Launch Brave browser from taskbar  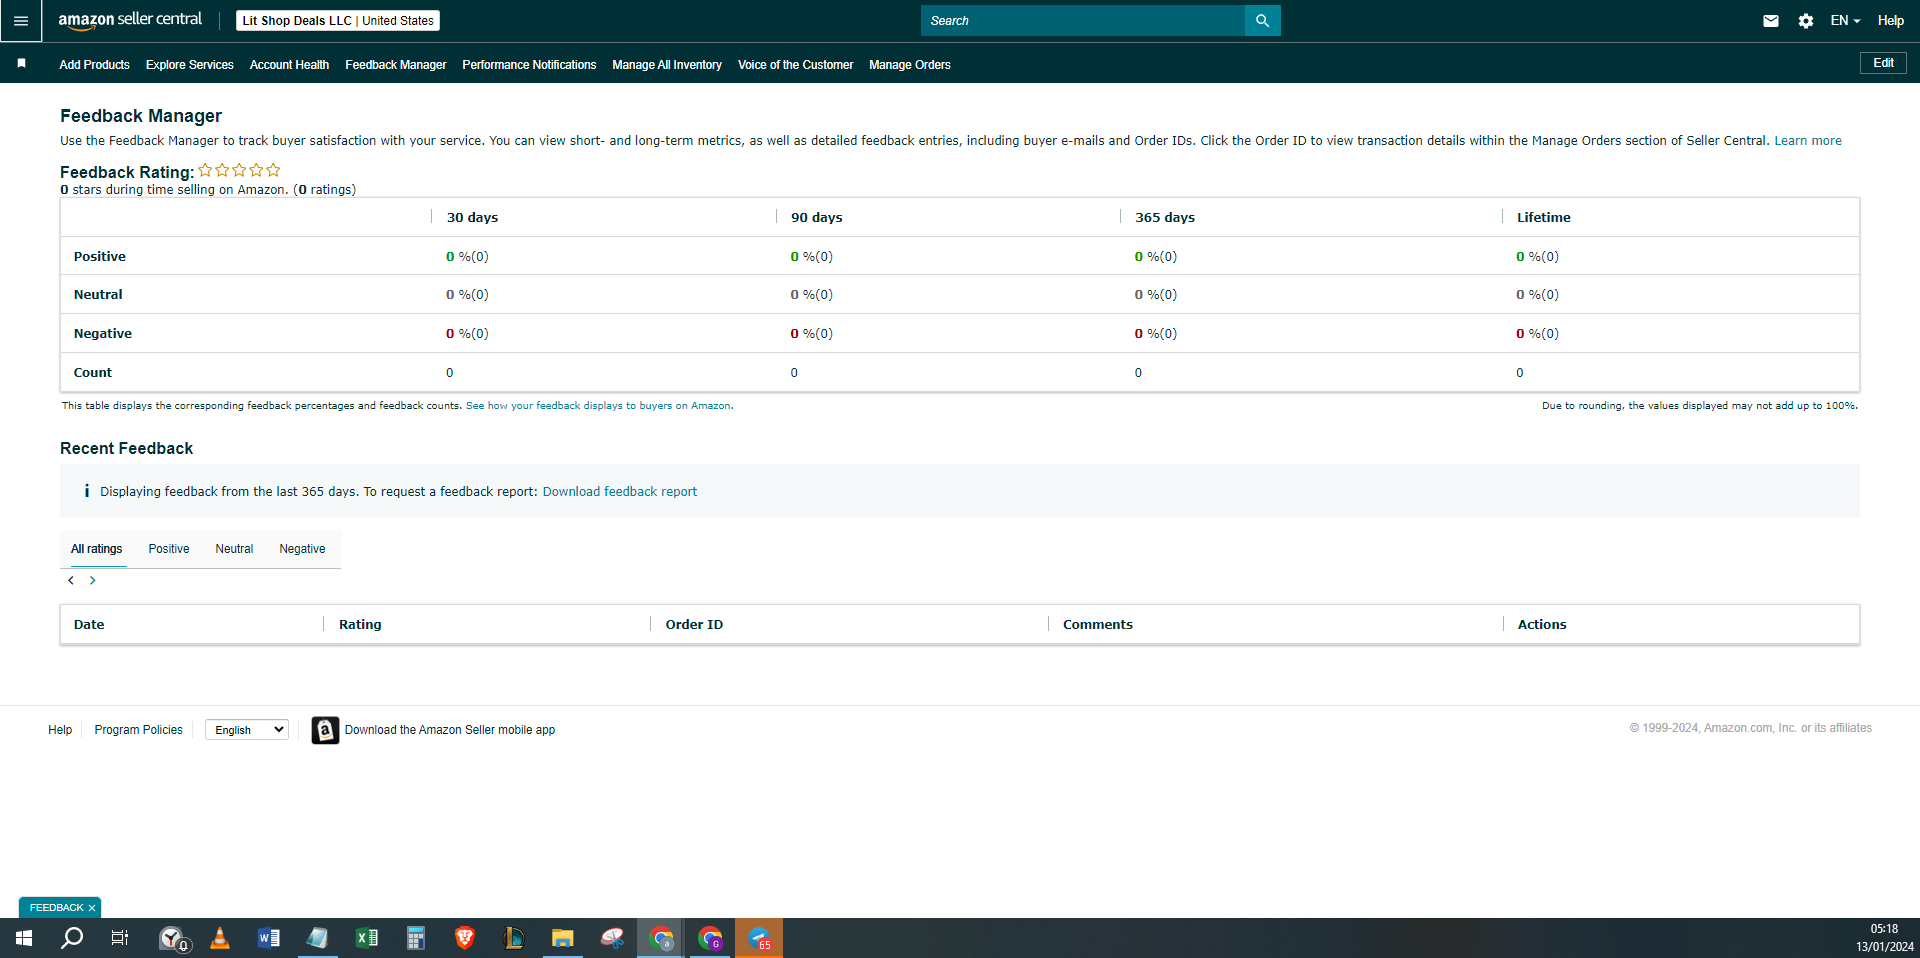click(465, 938)
